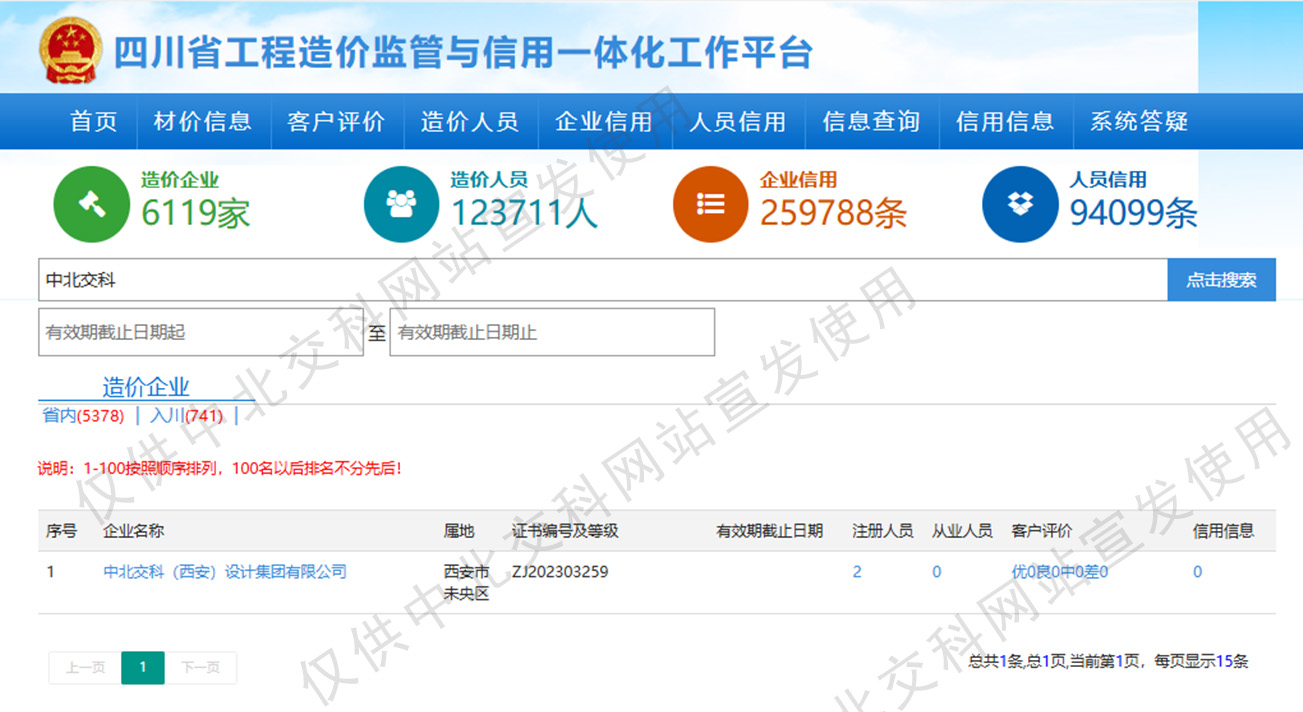Click the 下一页 pagination button
Image resolution: width=1303 pixels, height=712 pixels.
click(x=200, y=668)
